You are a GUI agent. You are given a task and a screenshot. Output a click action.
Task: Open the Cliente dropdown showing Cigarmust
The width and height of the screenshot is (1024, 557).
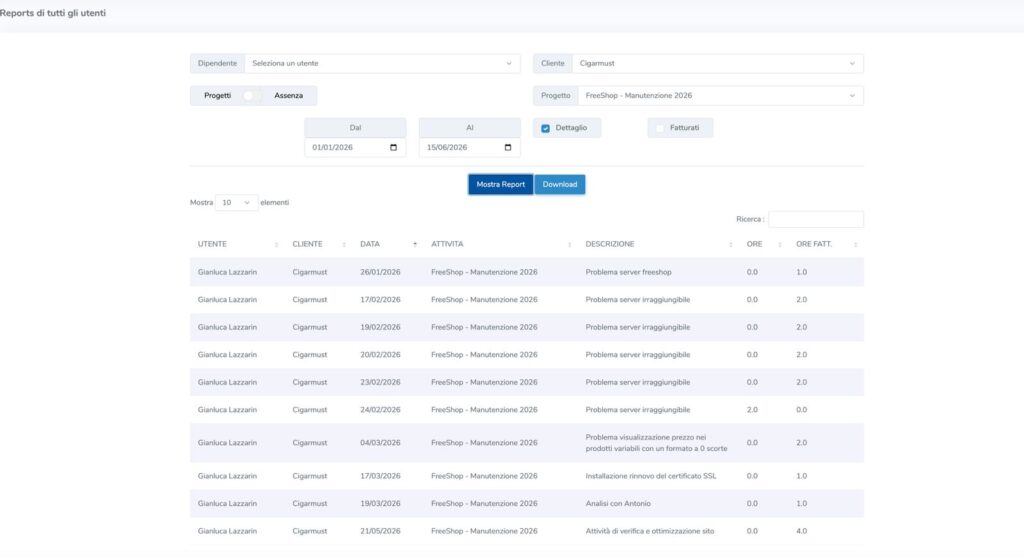point(717,63)
